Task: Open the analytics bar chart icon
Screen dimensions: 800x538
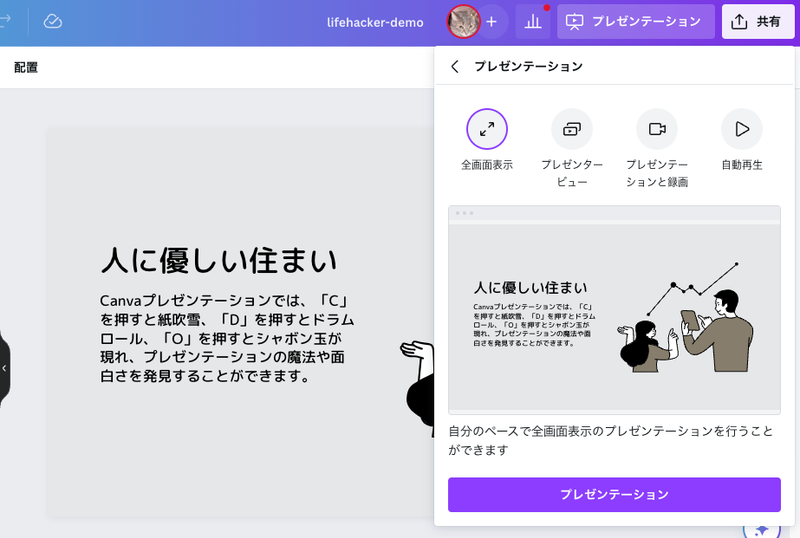Action: pos(533,21)
